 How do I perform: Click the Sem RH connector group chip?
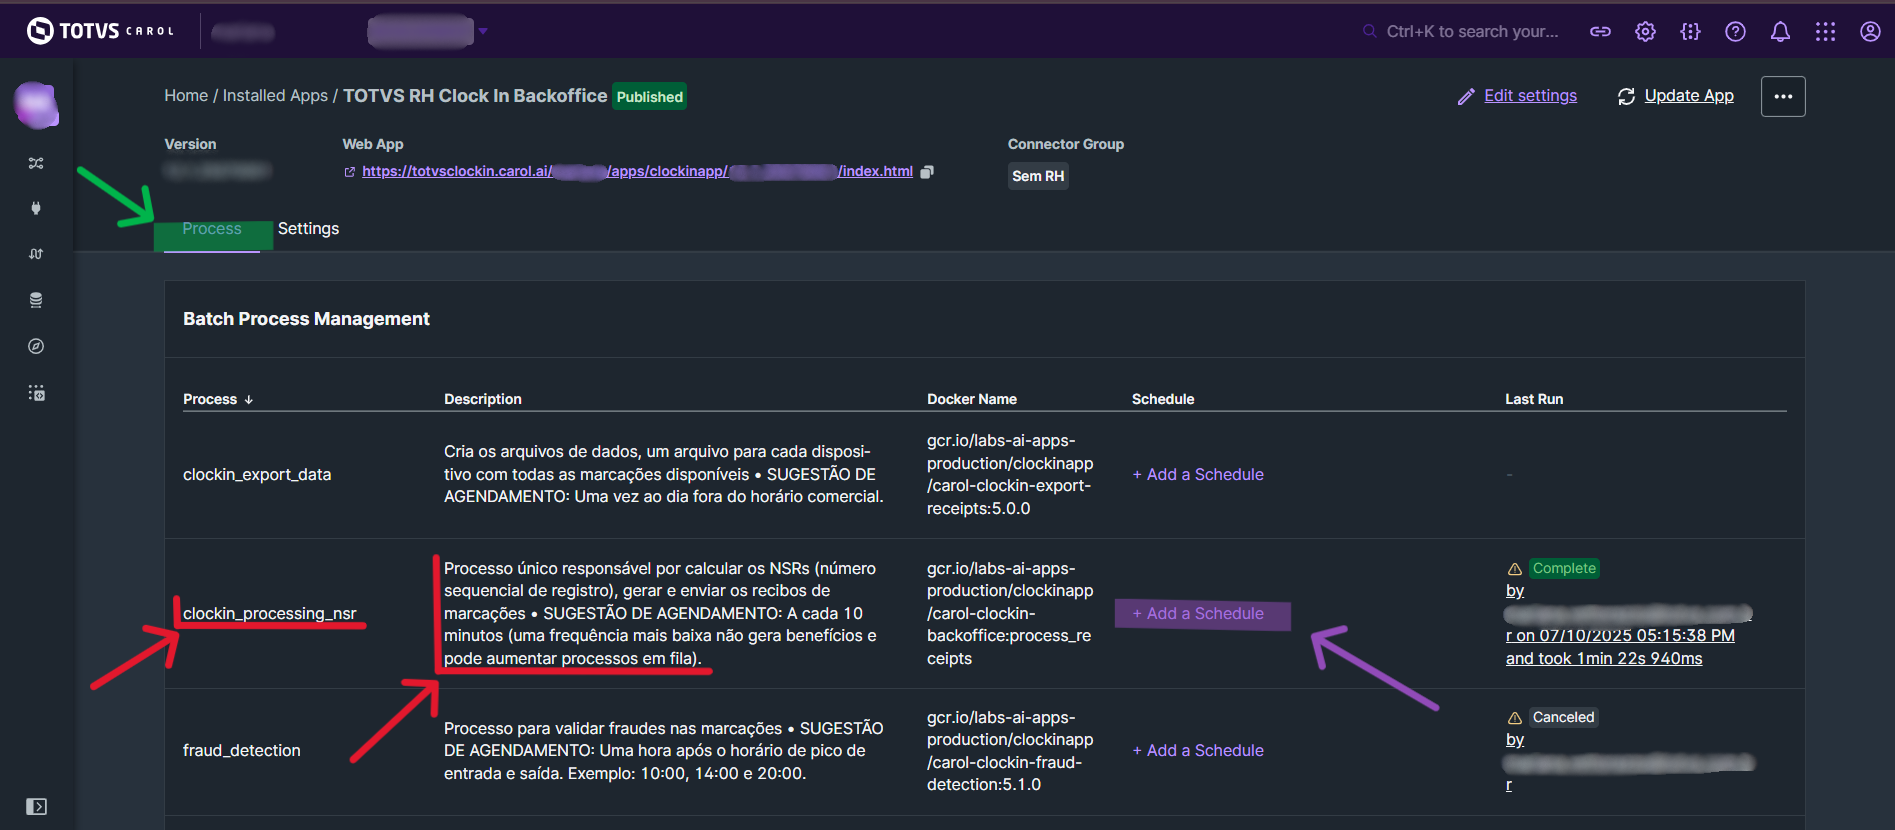[x=1038, y=176]
